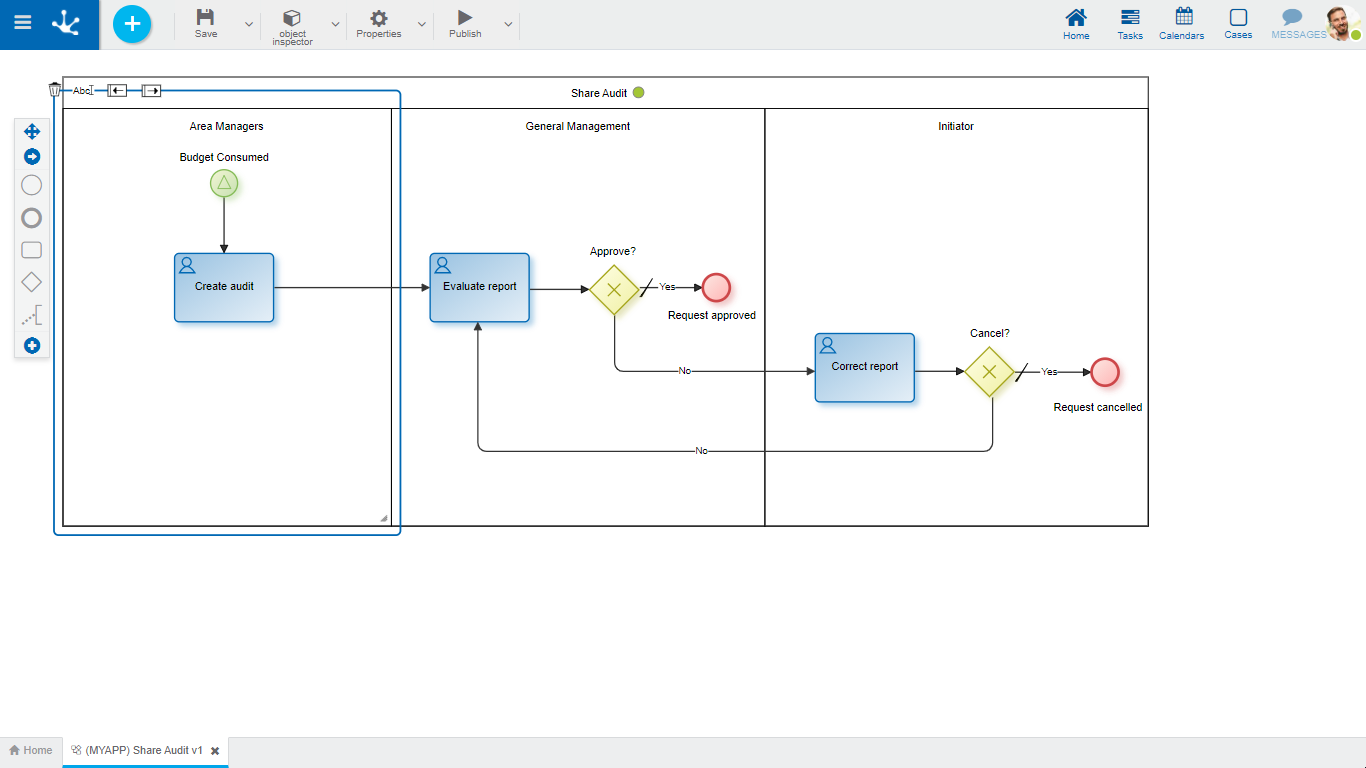Image resolution: width=1366 pixels, height=768 pixels.
Task: Open the hamburger main menu
Action: 22,23
